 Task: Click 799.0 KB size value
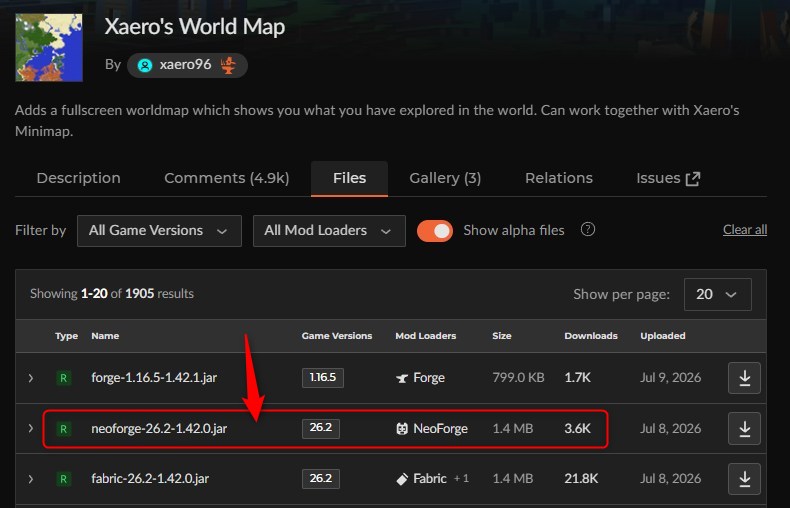[518, 378]
